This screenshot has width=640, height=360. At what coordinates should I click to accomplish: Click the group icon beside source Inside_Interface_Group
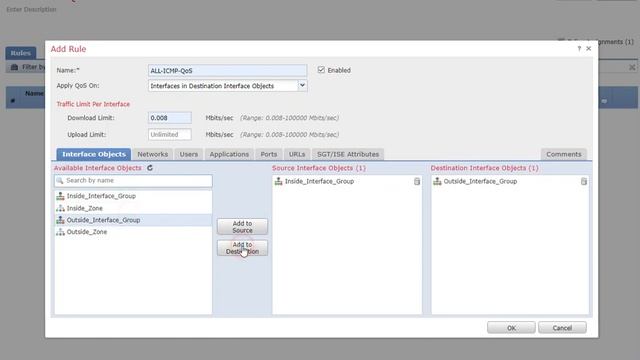pyautogui.click(x=278, y=181)
